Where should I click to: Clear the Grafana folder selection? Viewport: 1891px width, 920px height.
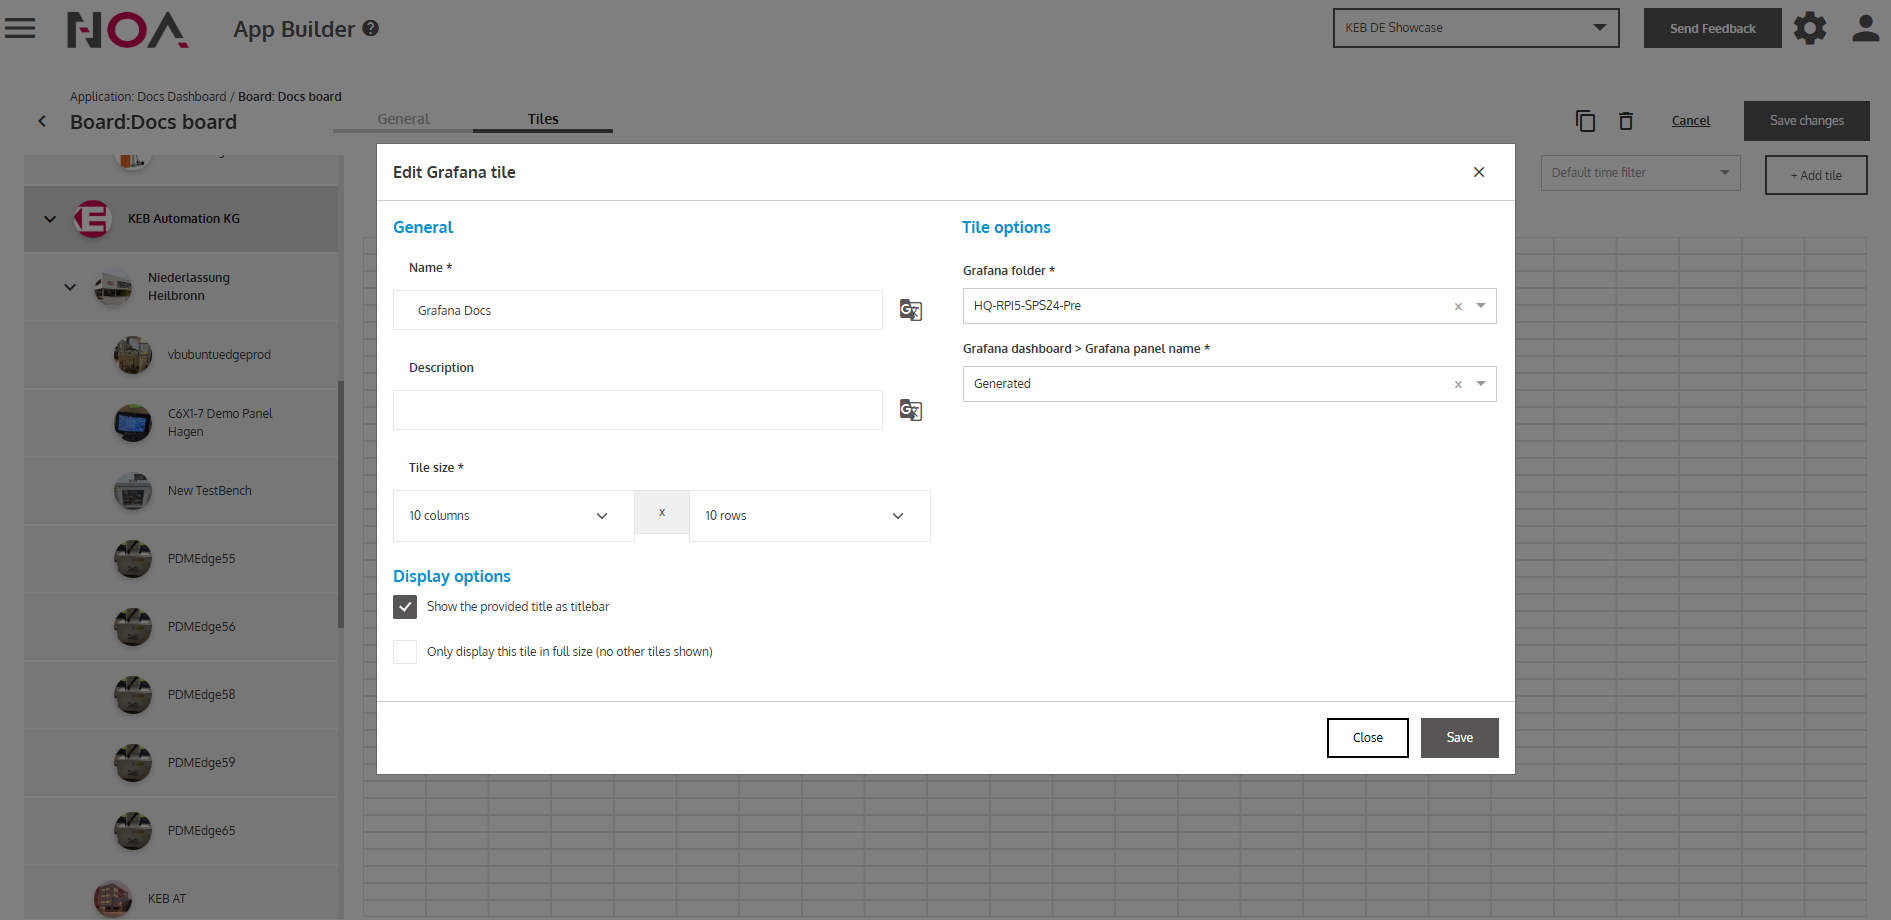(1458, 306)
